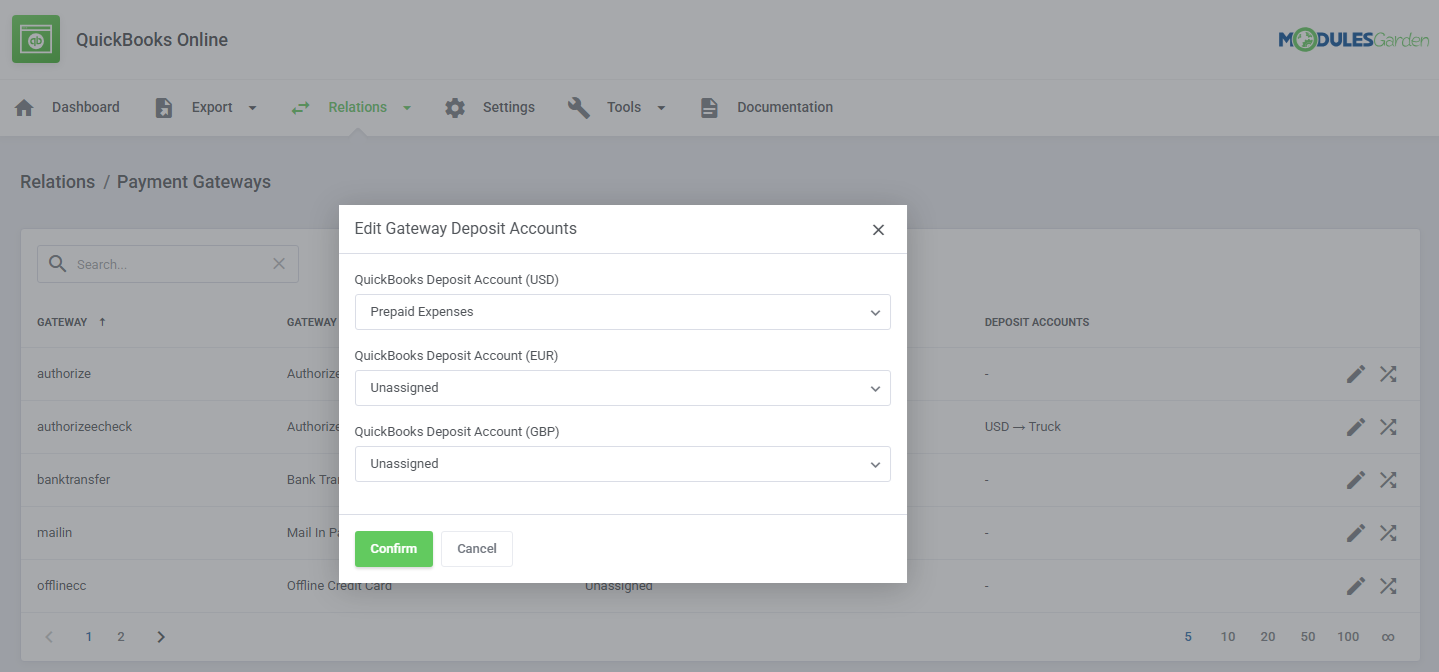Clear the search field with X icon
Viewport: 1439px width, 672px height.
[x=279, y=264]
